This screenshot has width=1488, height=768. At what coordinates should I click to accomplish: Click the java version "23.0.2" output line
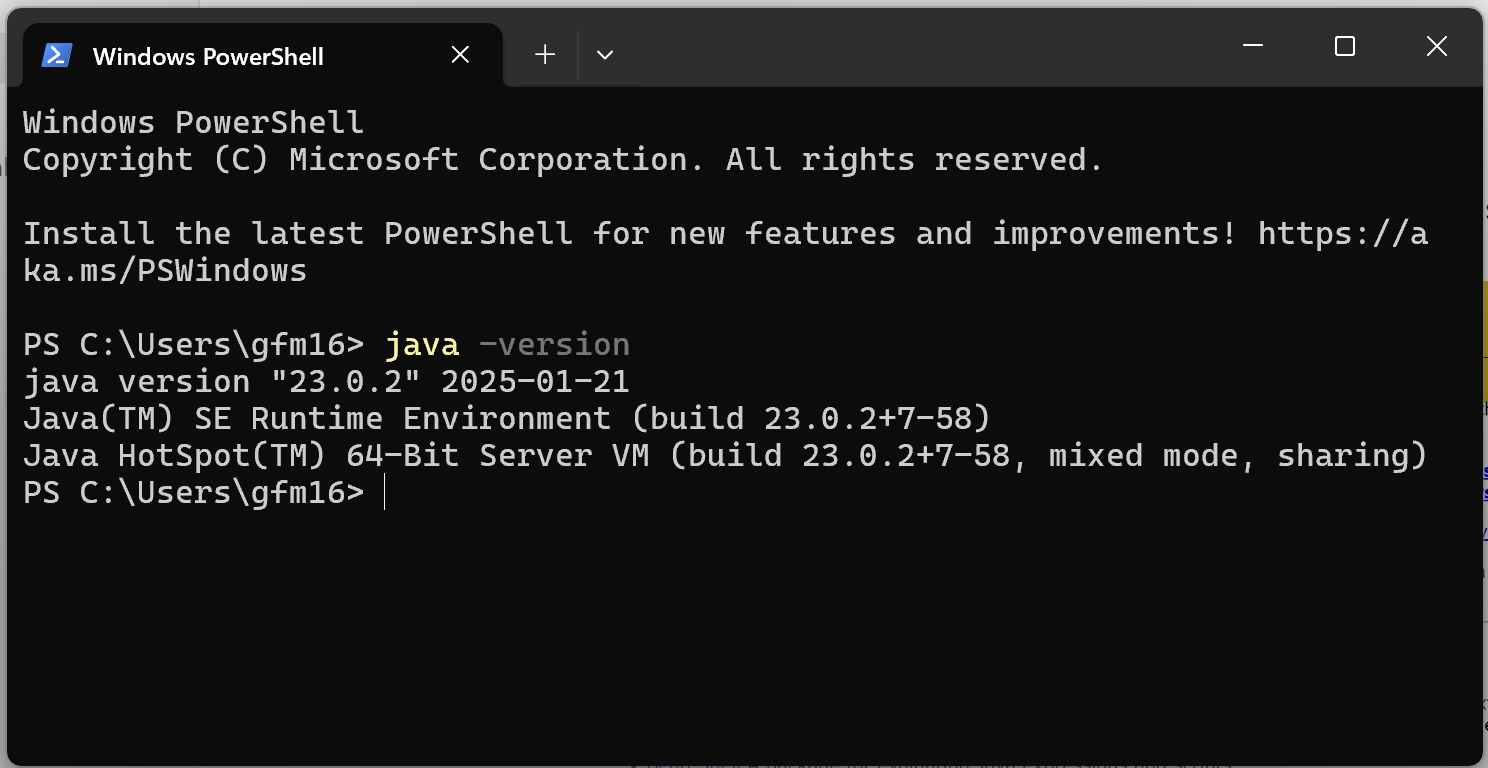[x=326, y=382]
